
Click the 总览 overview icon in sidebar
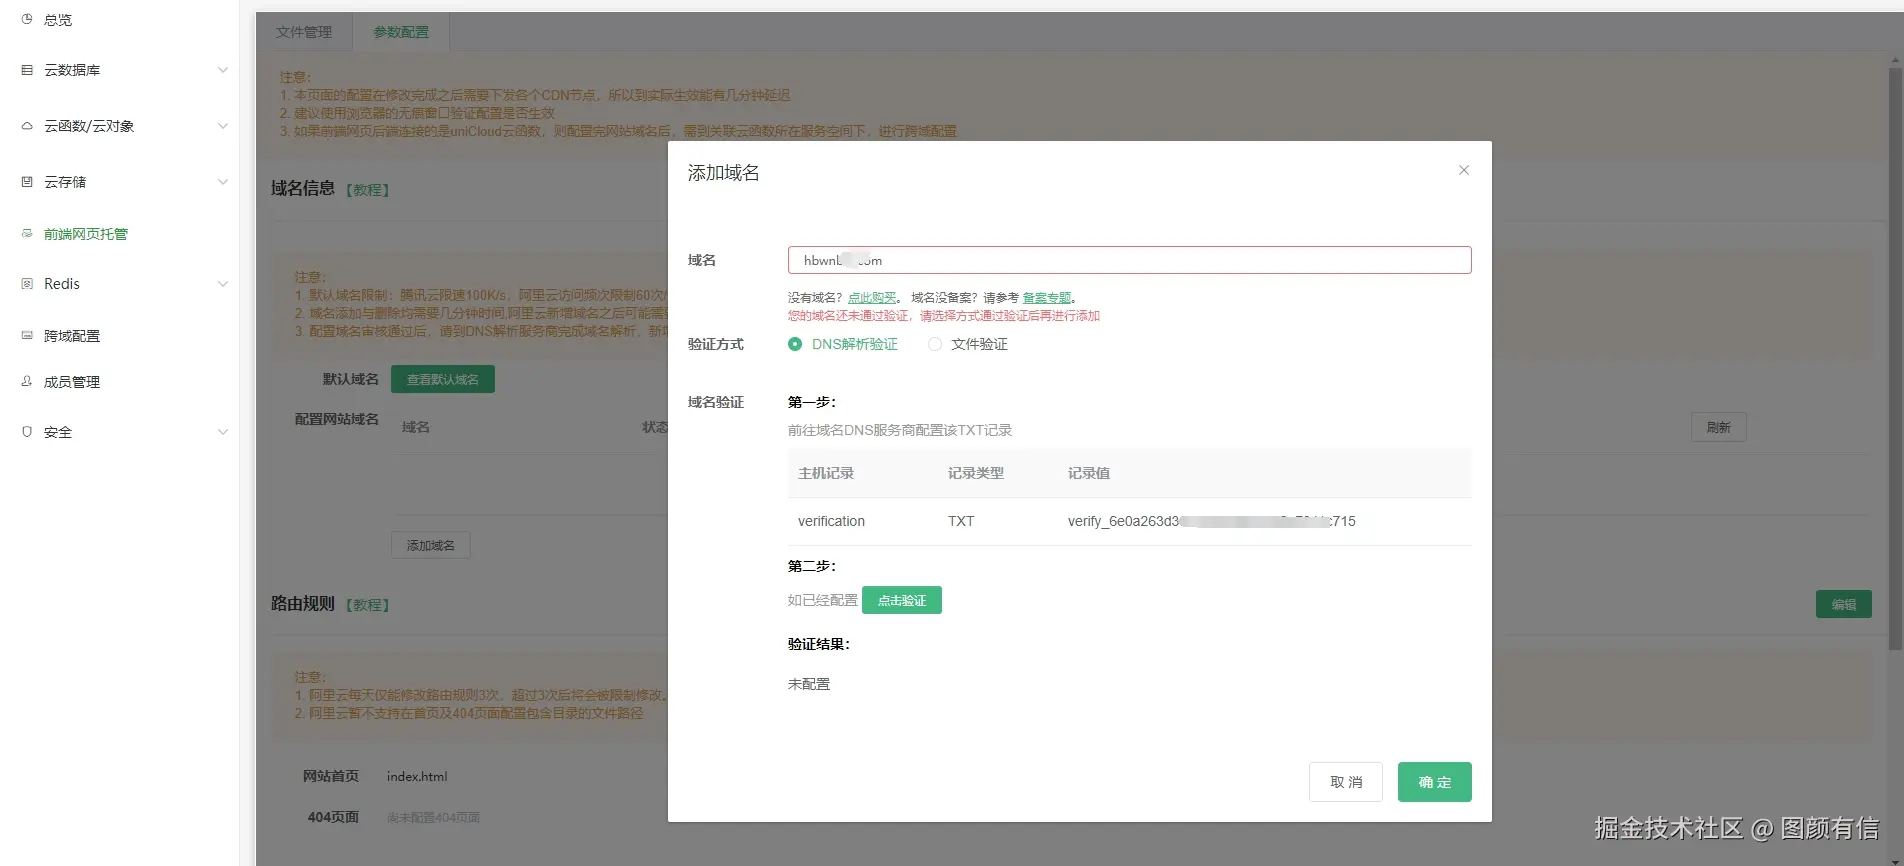(x=27, y=19)
